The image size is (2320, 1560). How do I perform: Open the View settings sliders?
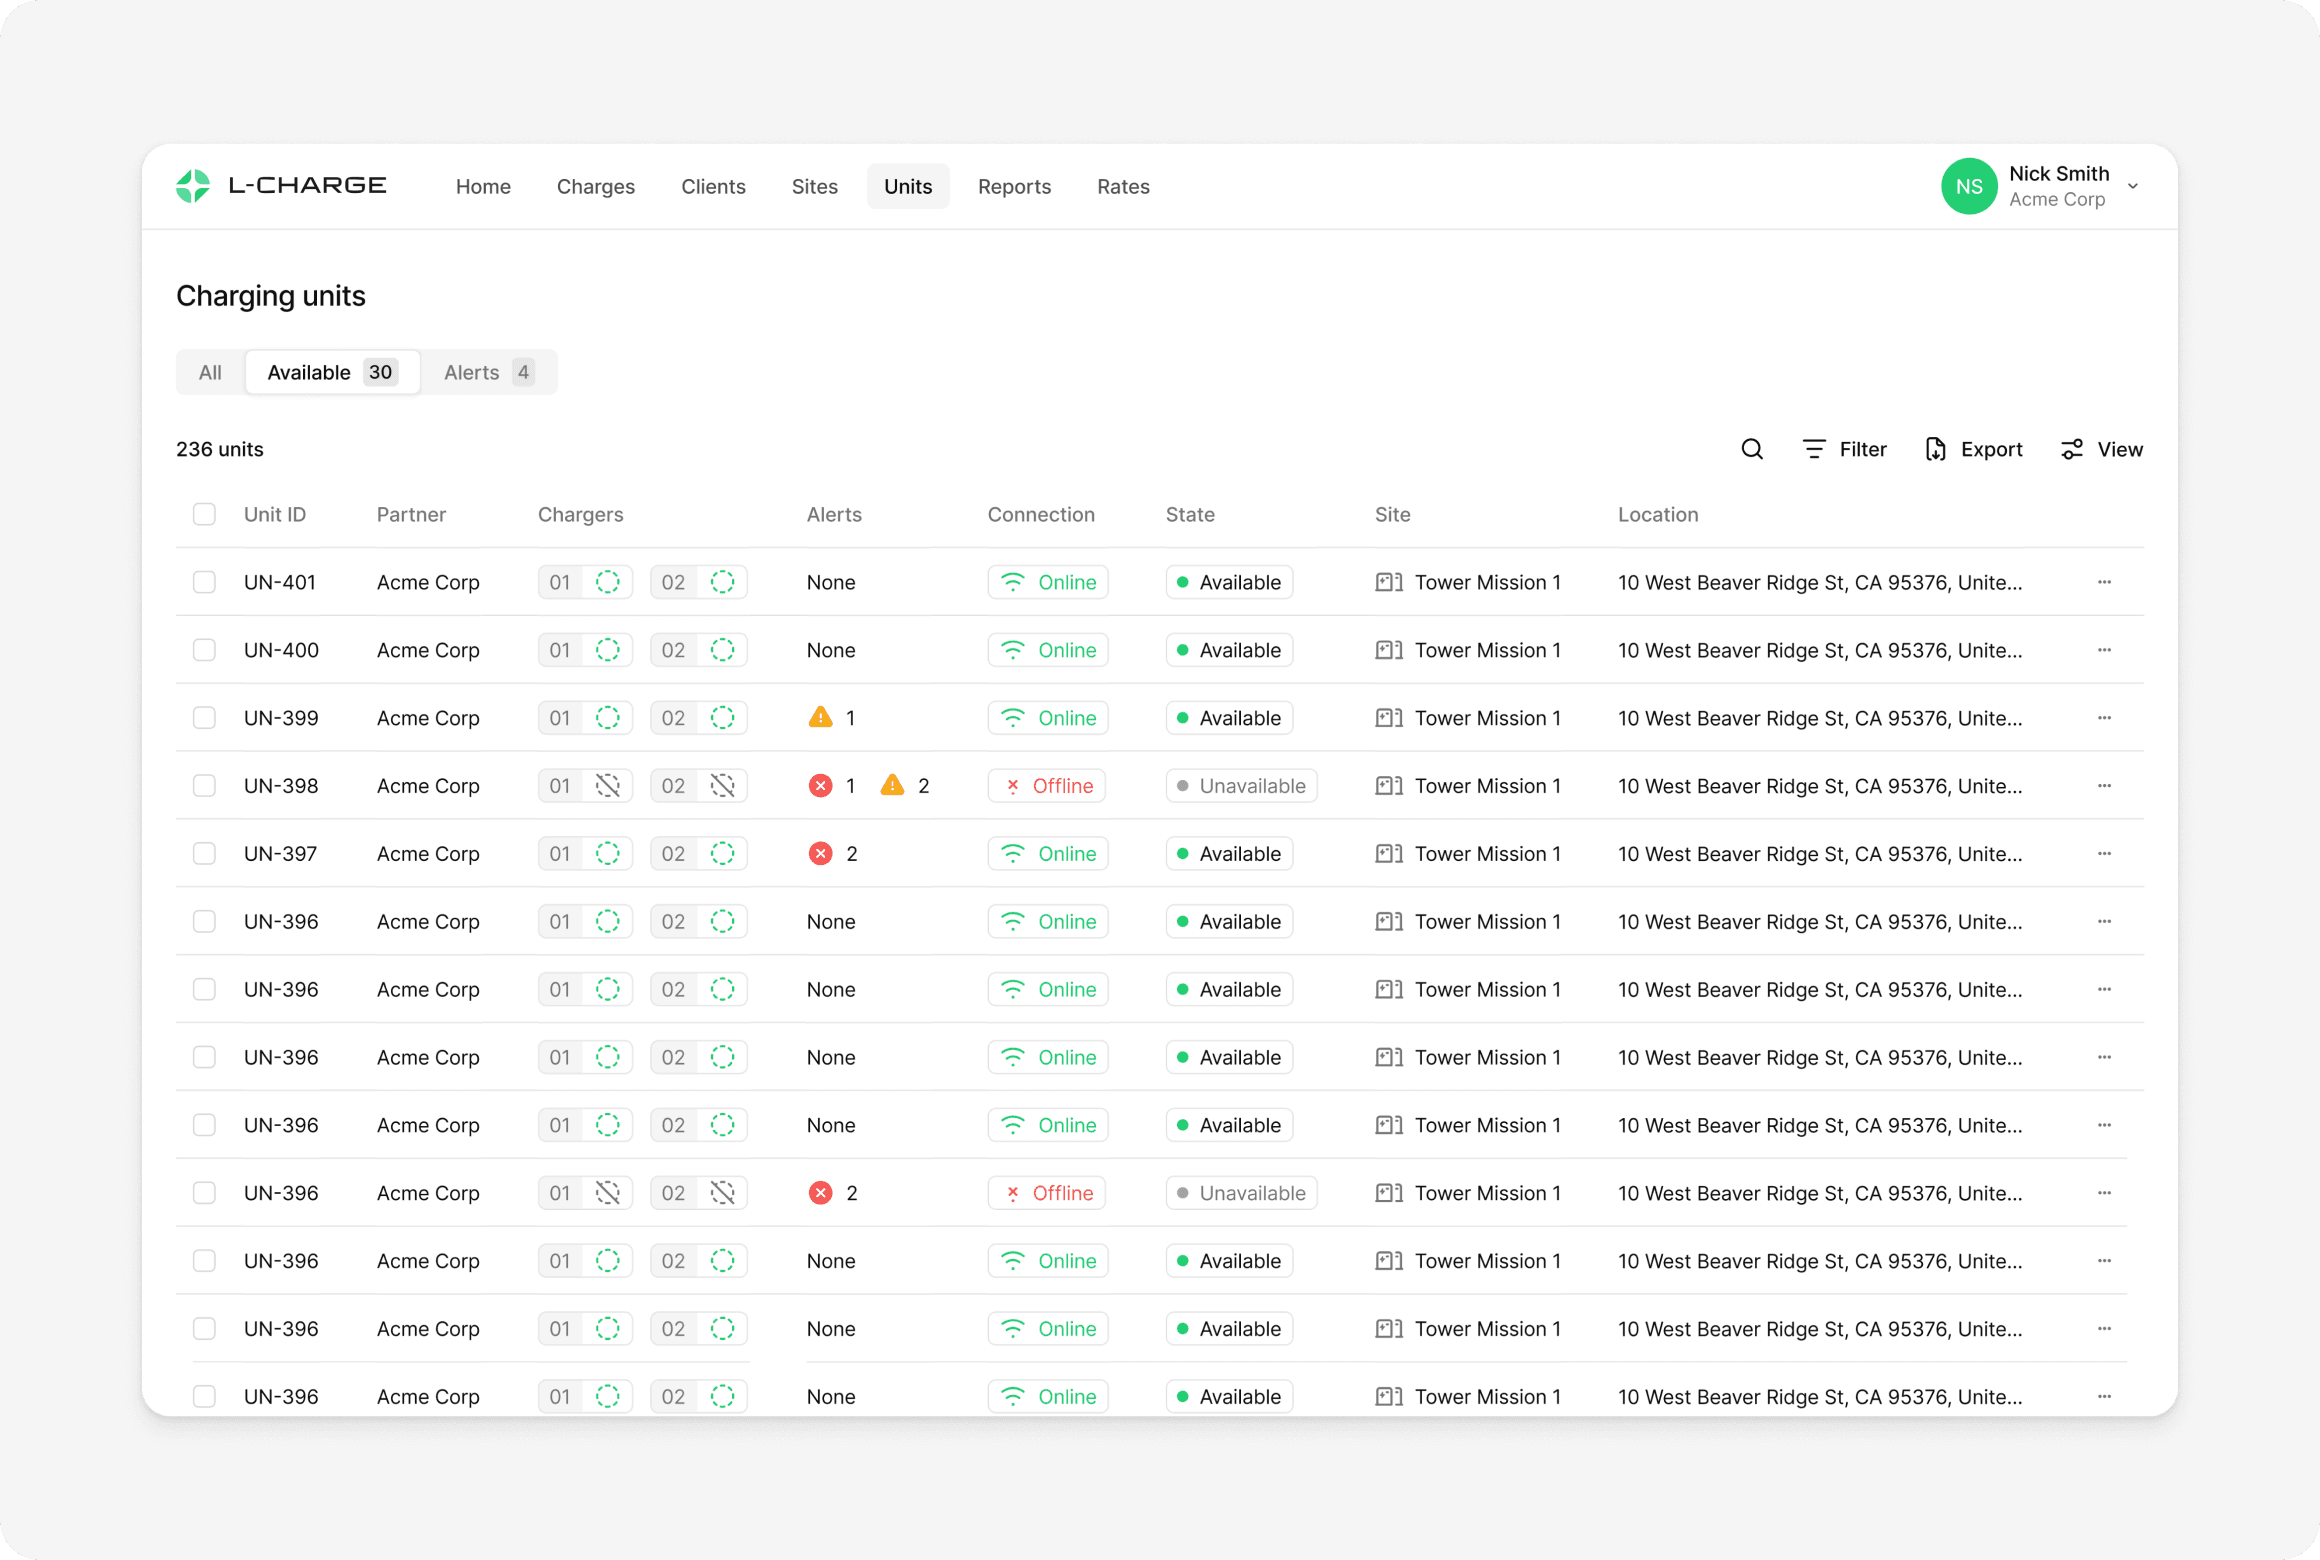point(2072,449)
